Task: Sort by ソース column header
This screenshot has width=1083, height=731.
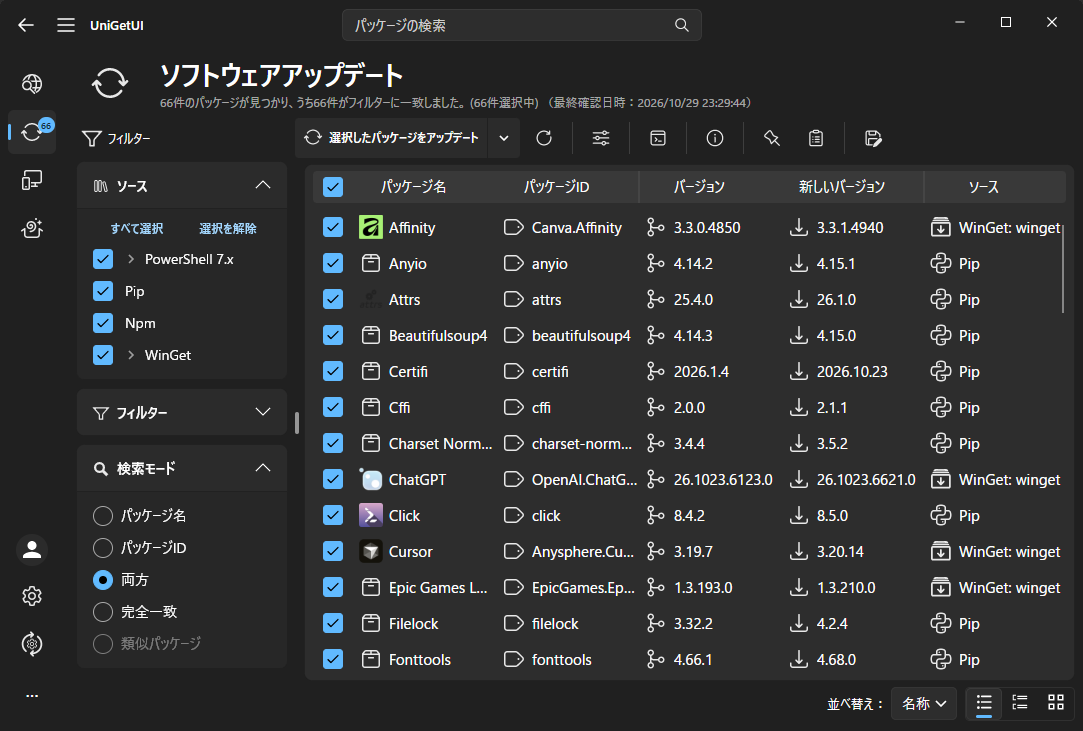Action: [984, 187]
